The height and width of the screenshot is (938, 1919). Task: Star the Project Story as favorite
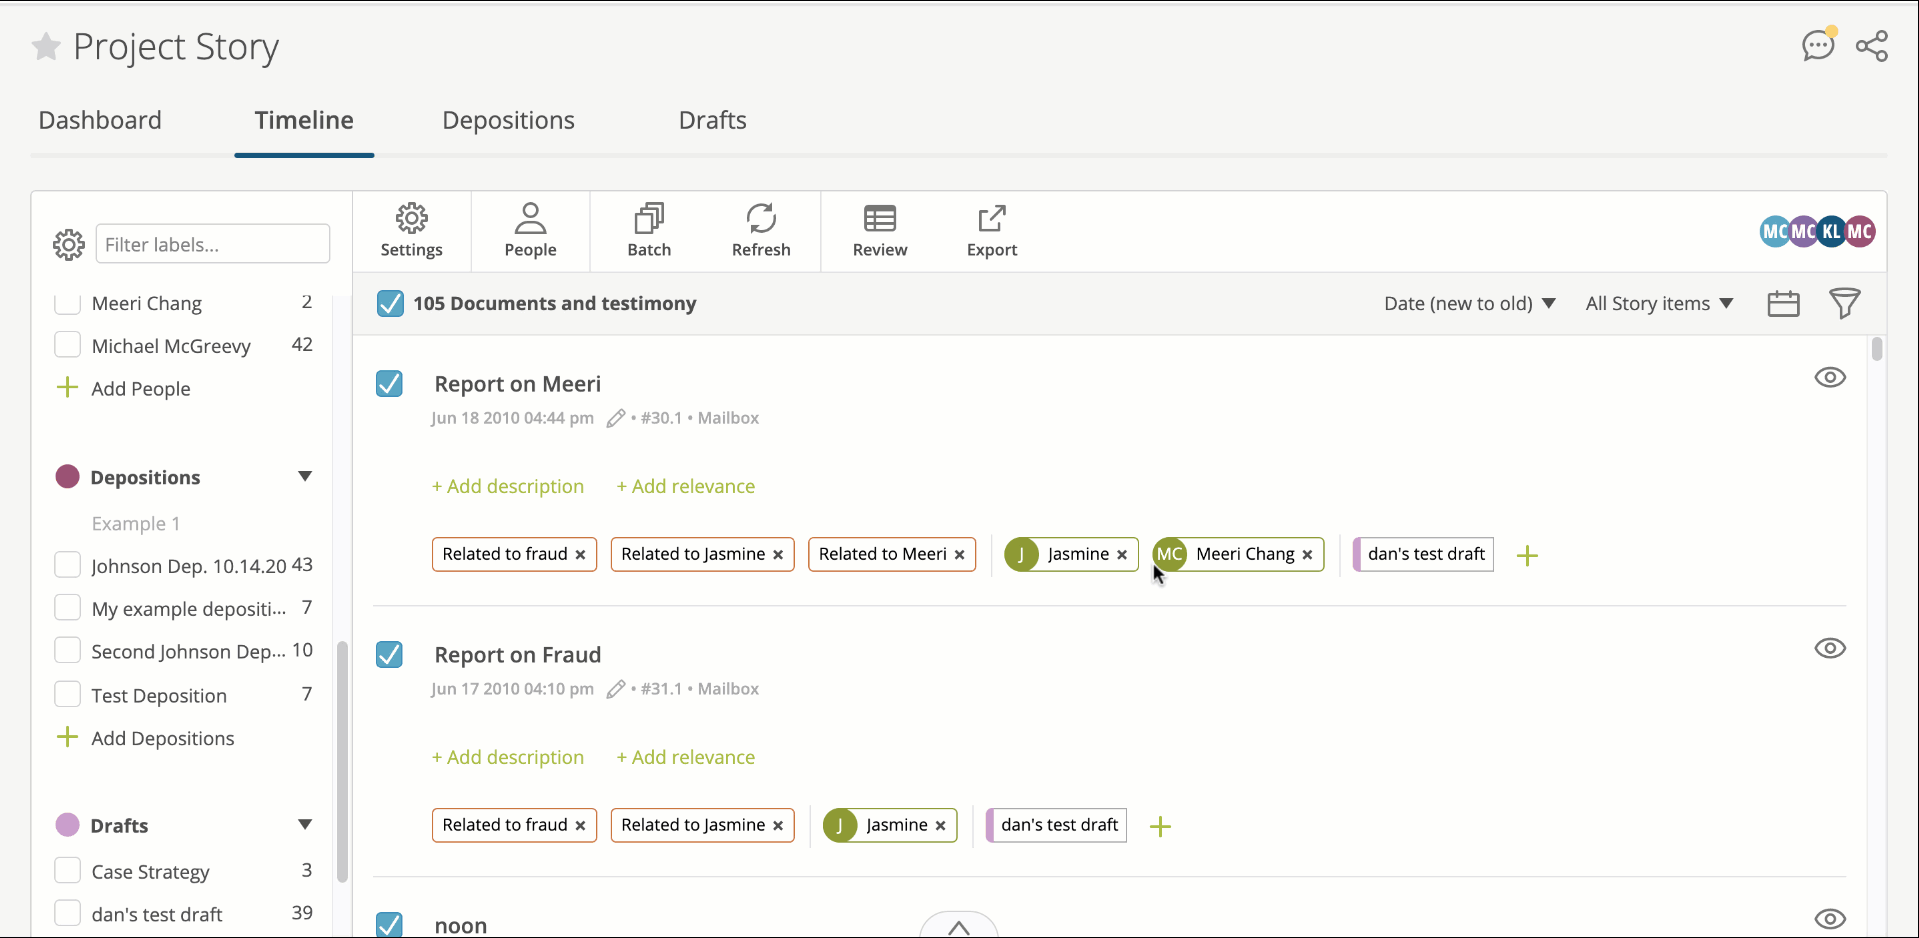tap(46, 46)
